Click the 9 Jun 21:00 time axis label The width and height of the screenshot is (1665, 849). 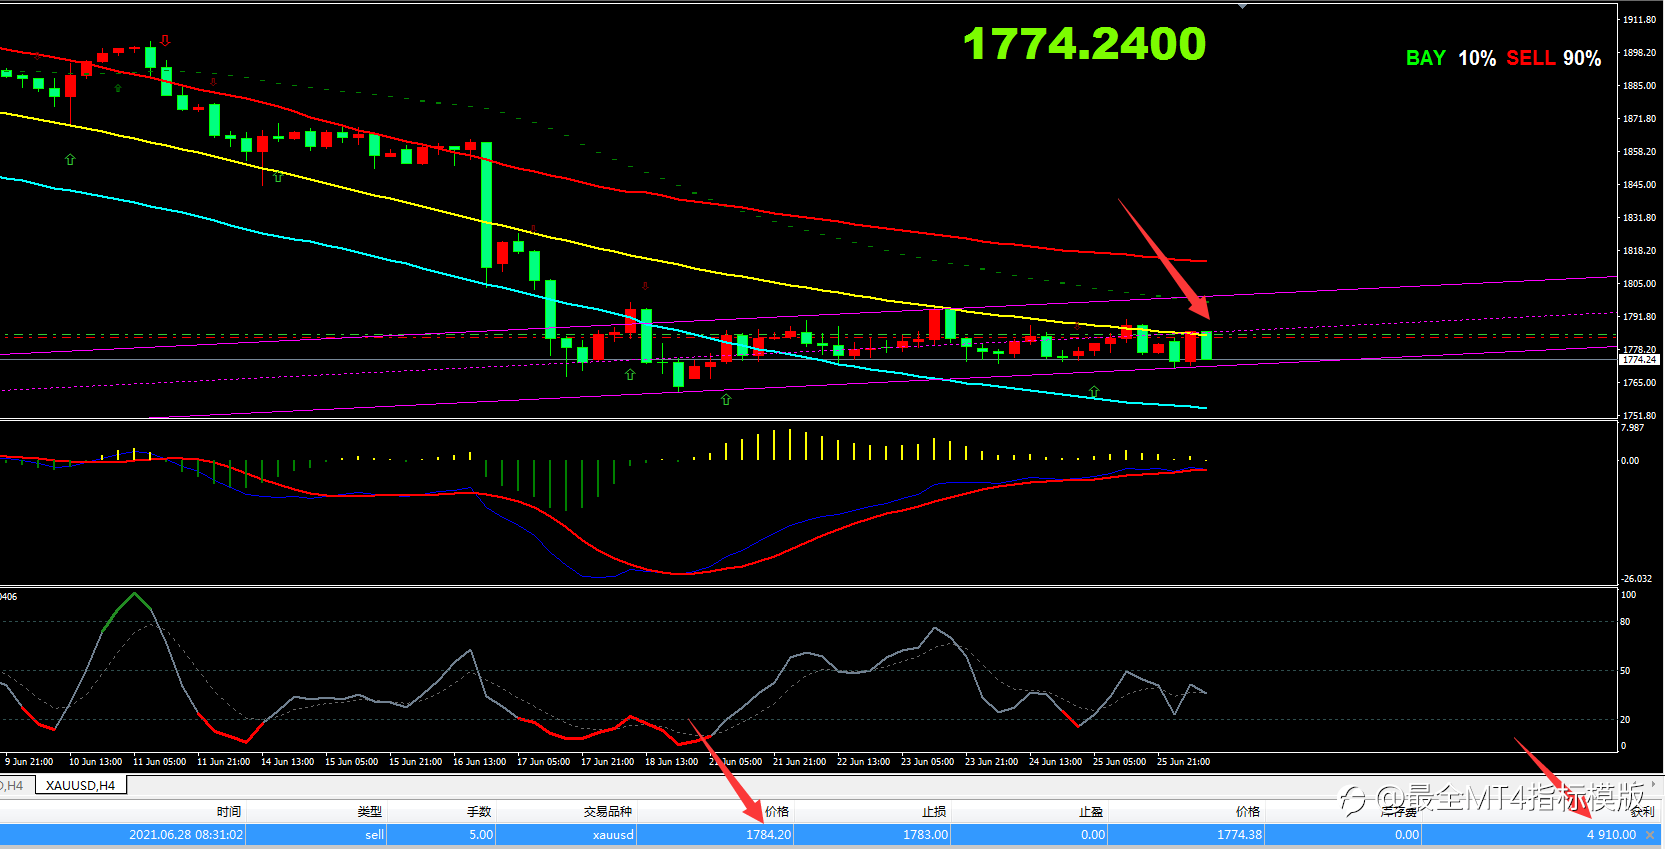(x=29, y=762)
